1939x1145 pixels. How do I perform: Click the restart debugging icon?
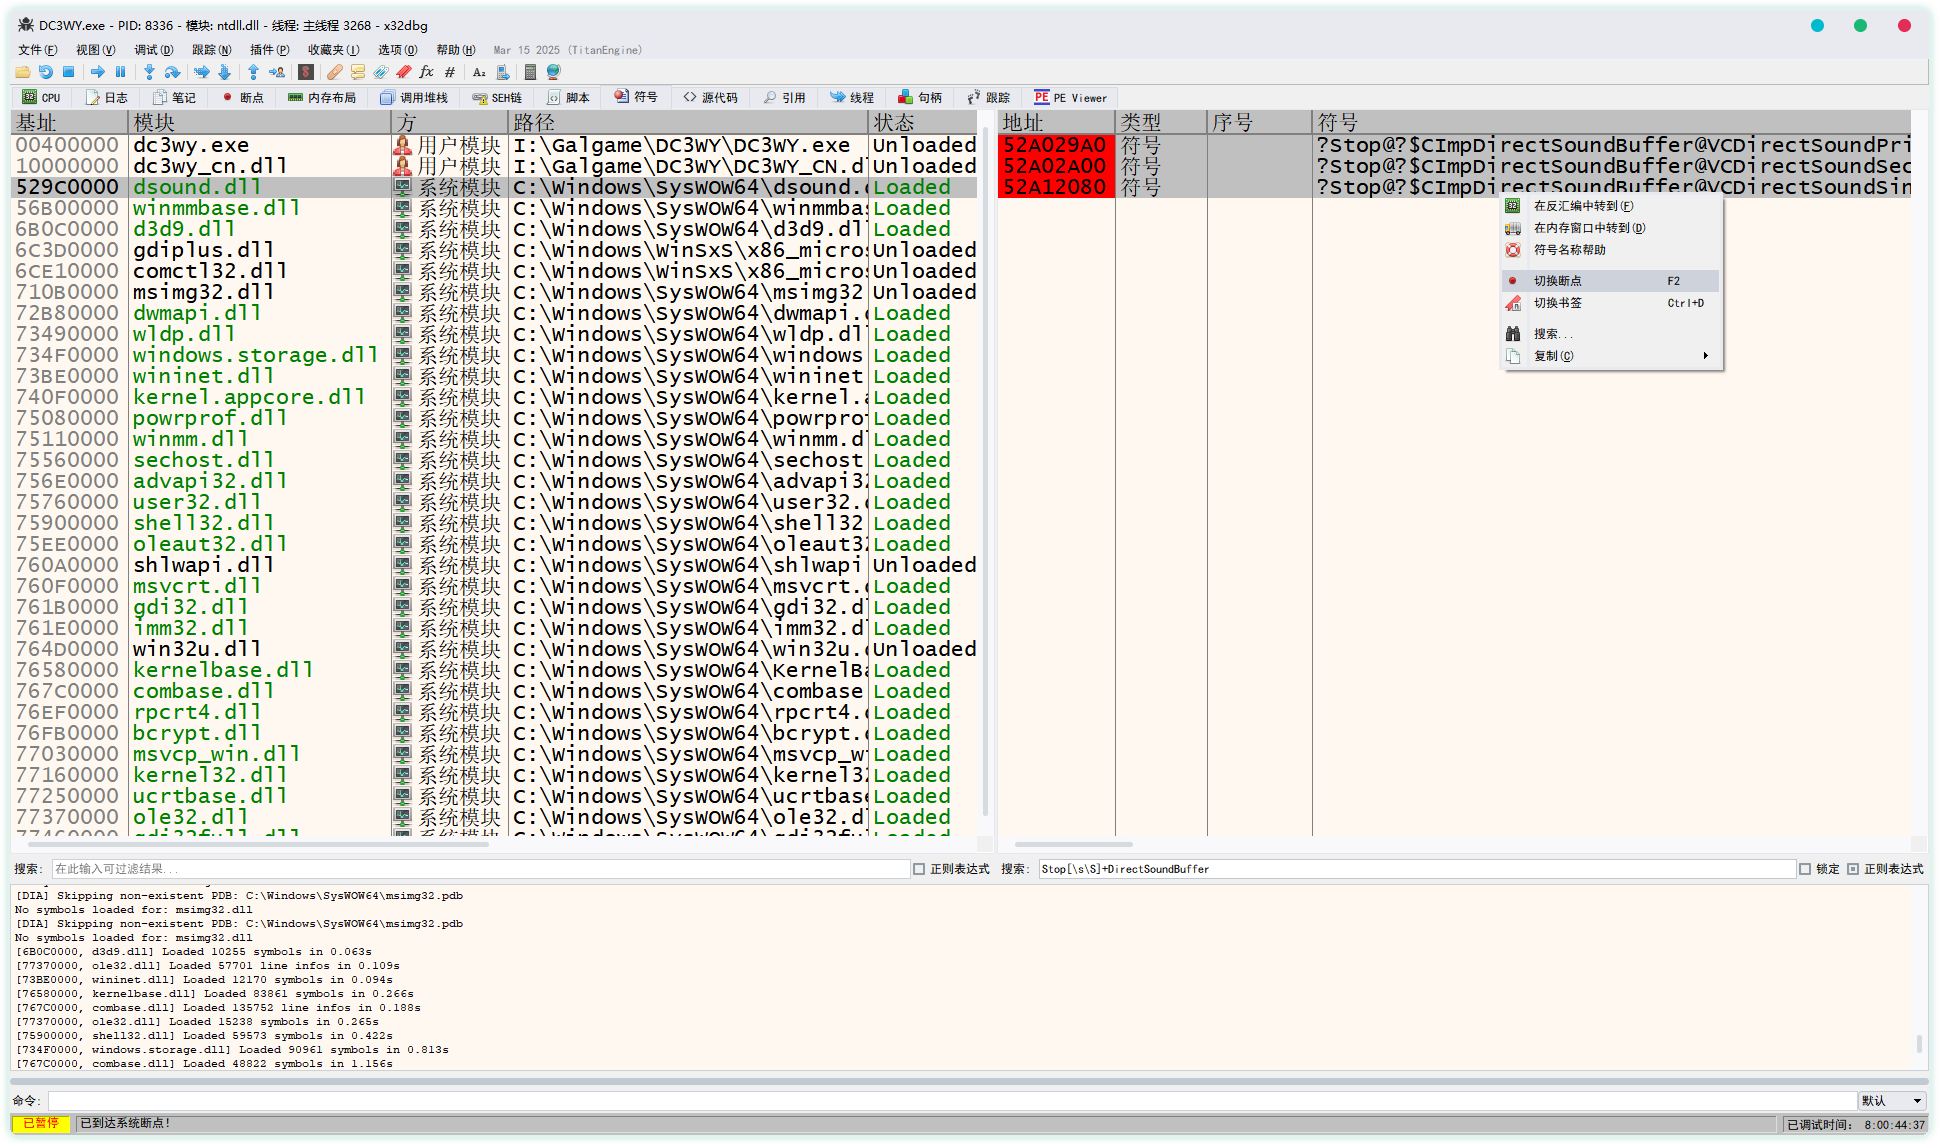pos(46,72)
